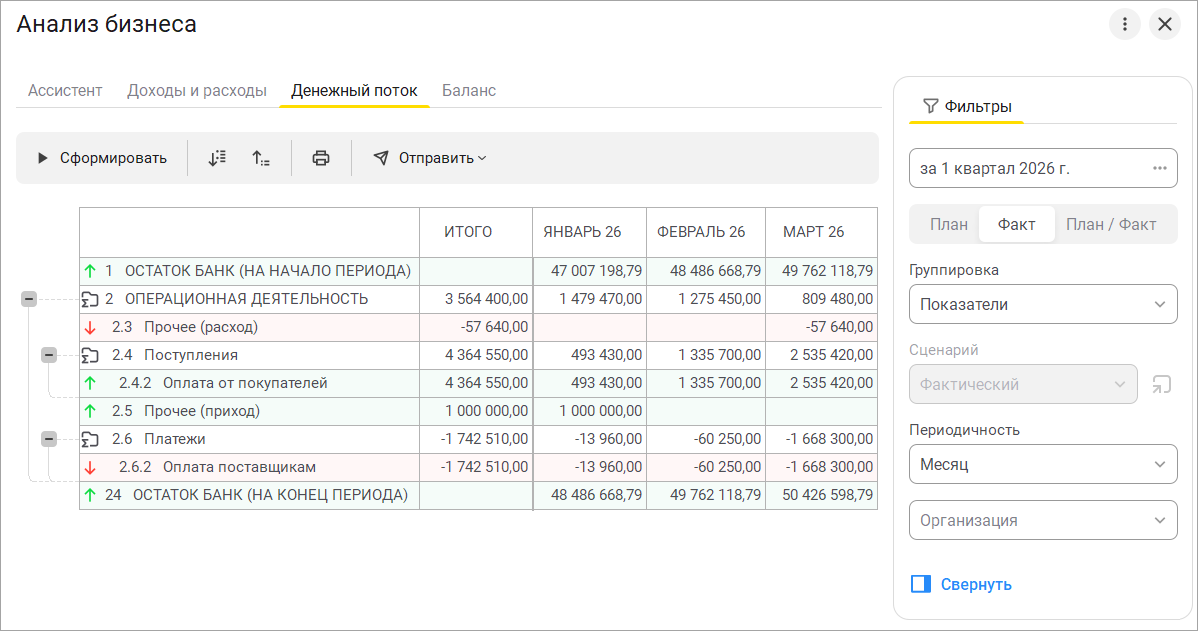This screenshot has width=1198, height=631.
Task: Select the Факт mode toggle
Action: tap(1016, 225)
